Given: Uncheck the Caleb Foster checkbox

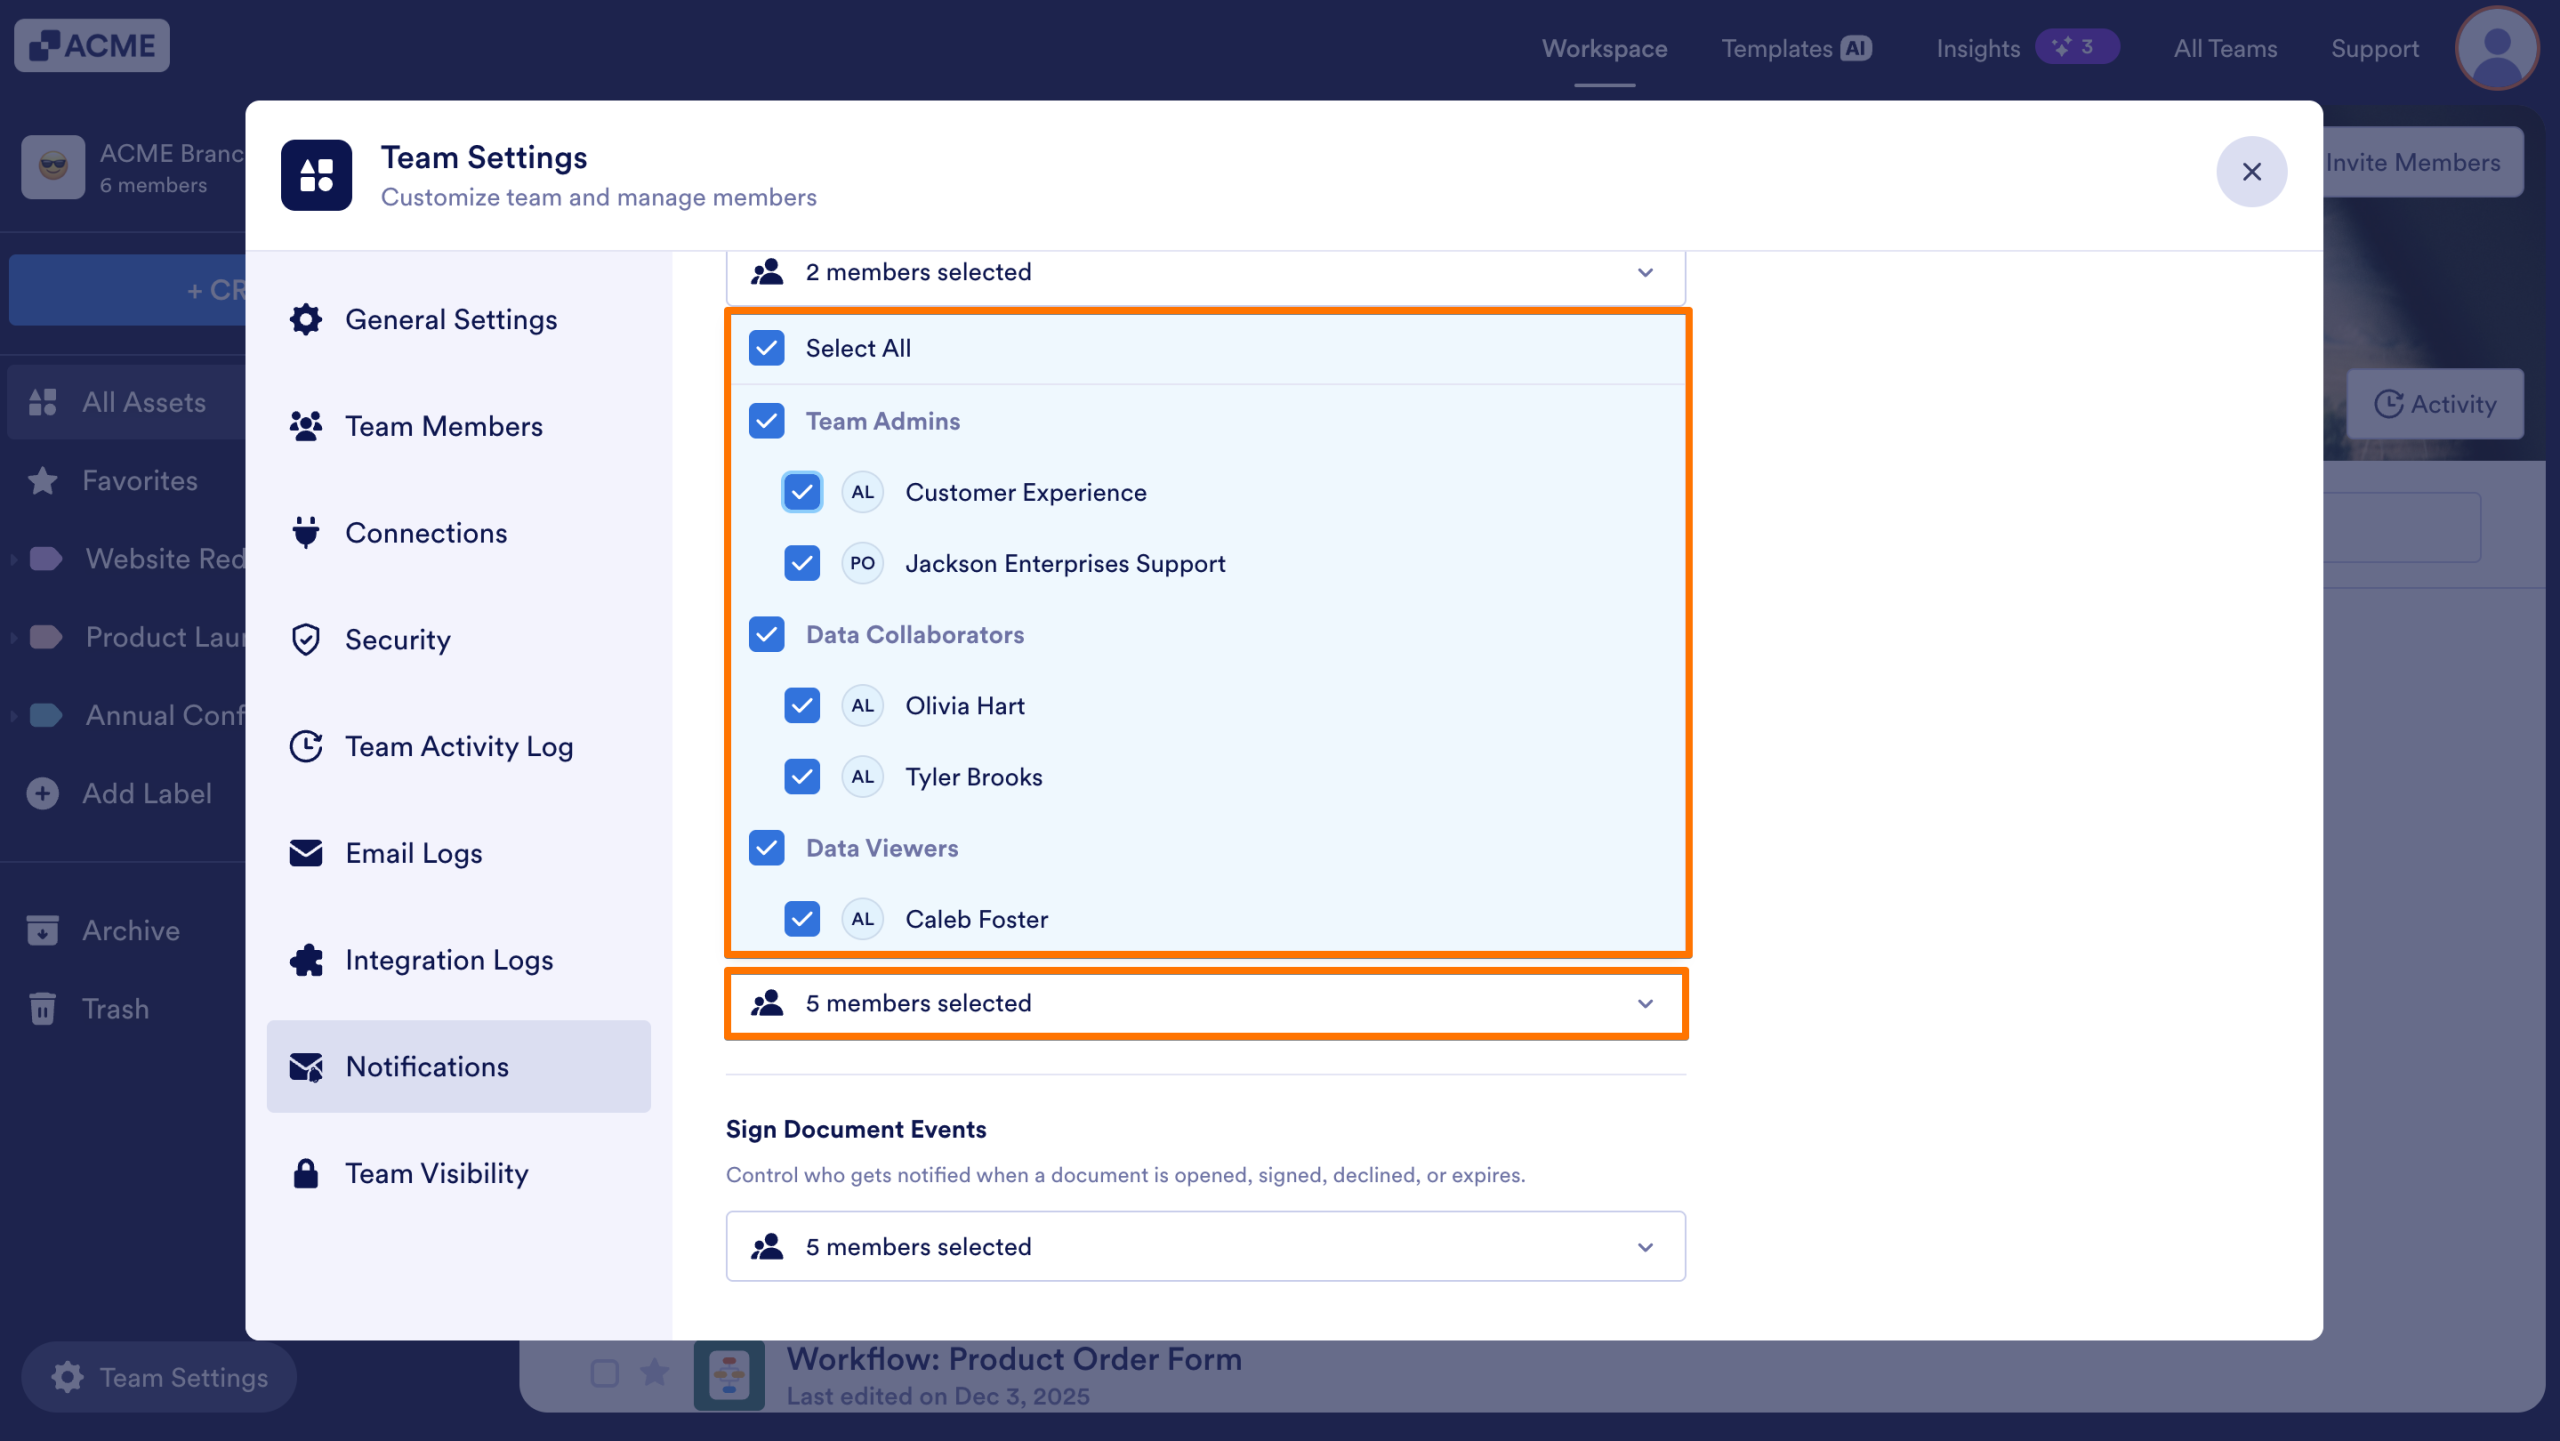Looking at the screenshot, I should [802, 919].
